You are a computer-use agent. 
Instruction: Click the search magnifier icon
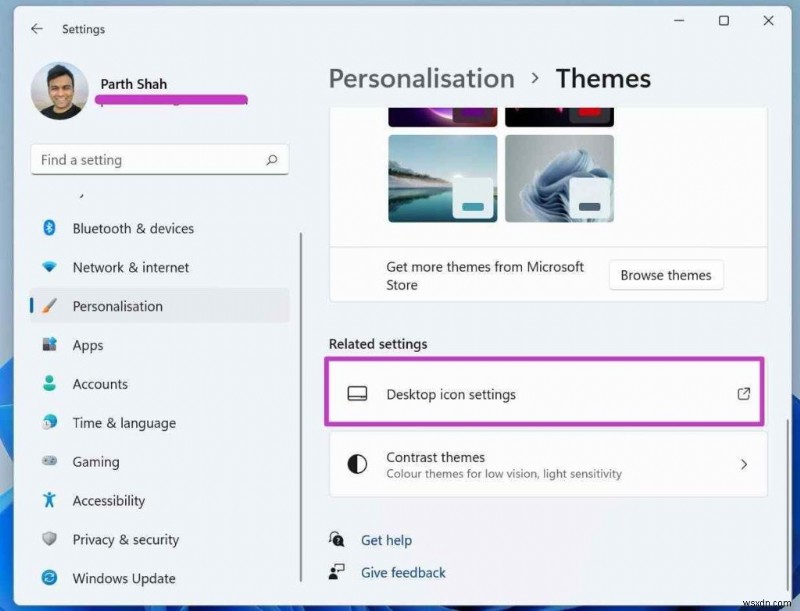(272, 160)
